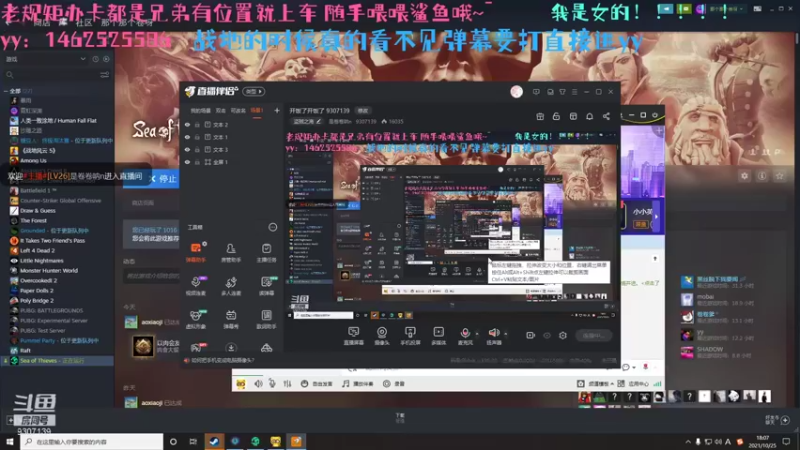Hide the 文本 3 source layer
800x450 pixels.
[187, 149]
